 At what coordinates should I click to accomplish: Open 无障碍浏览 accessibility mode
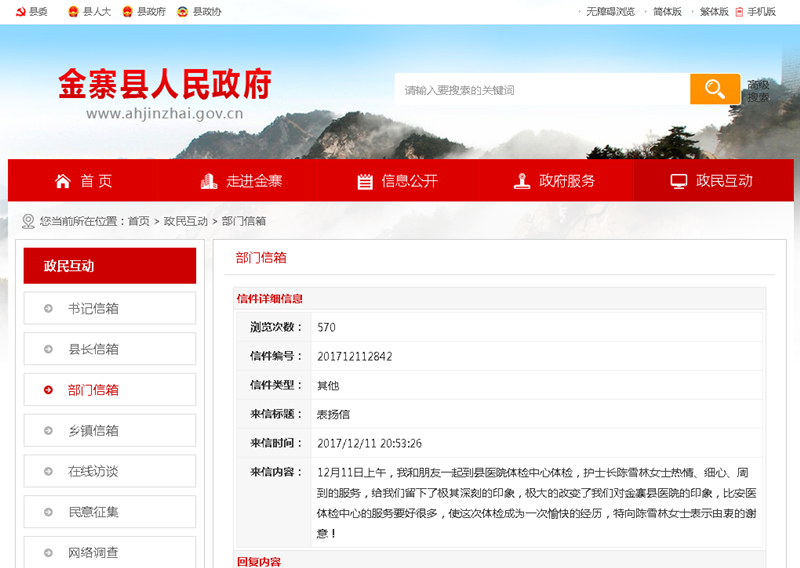coord(610,12)
